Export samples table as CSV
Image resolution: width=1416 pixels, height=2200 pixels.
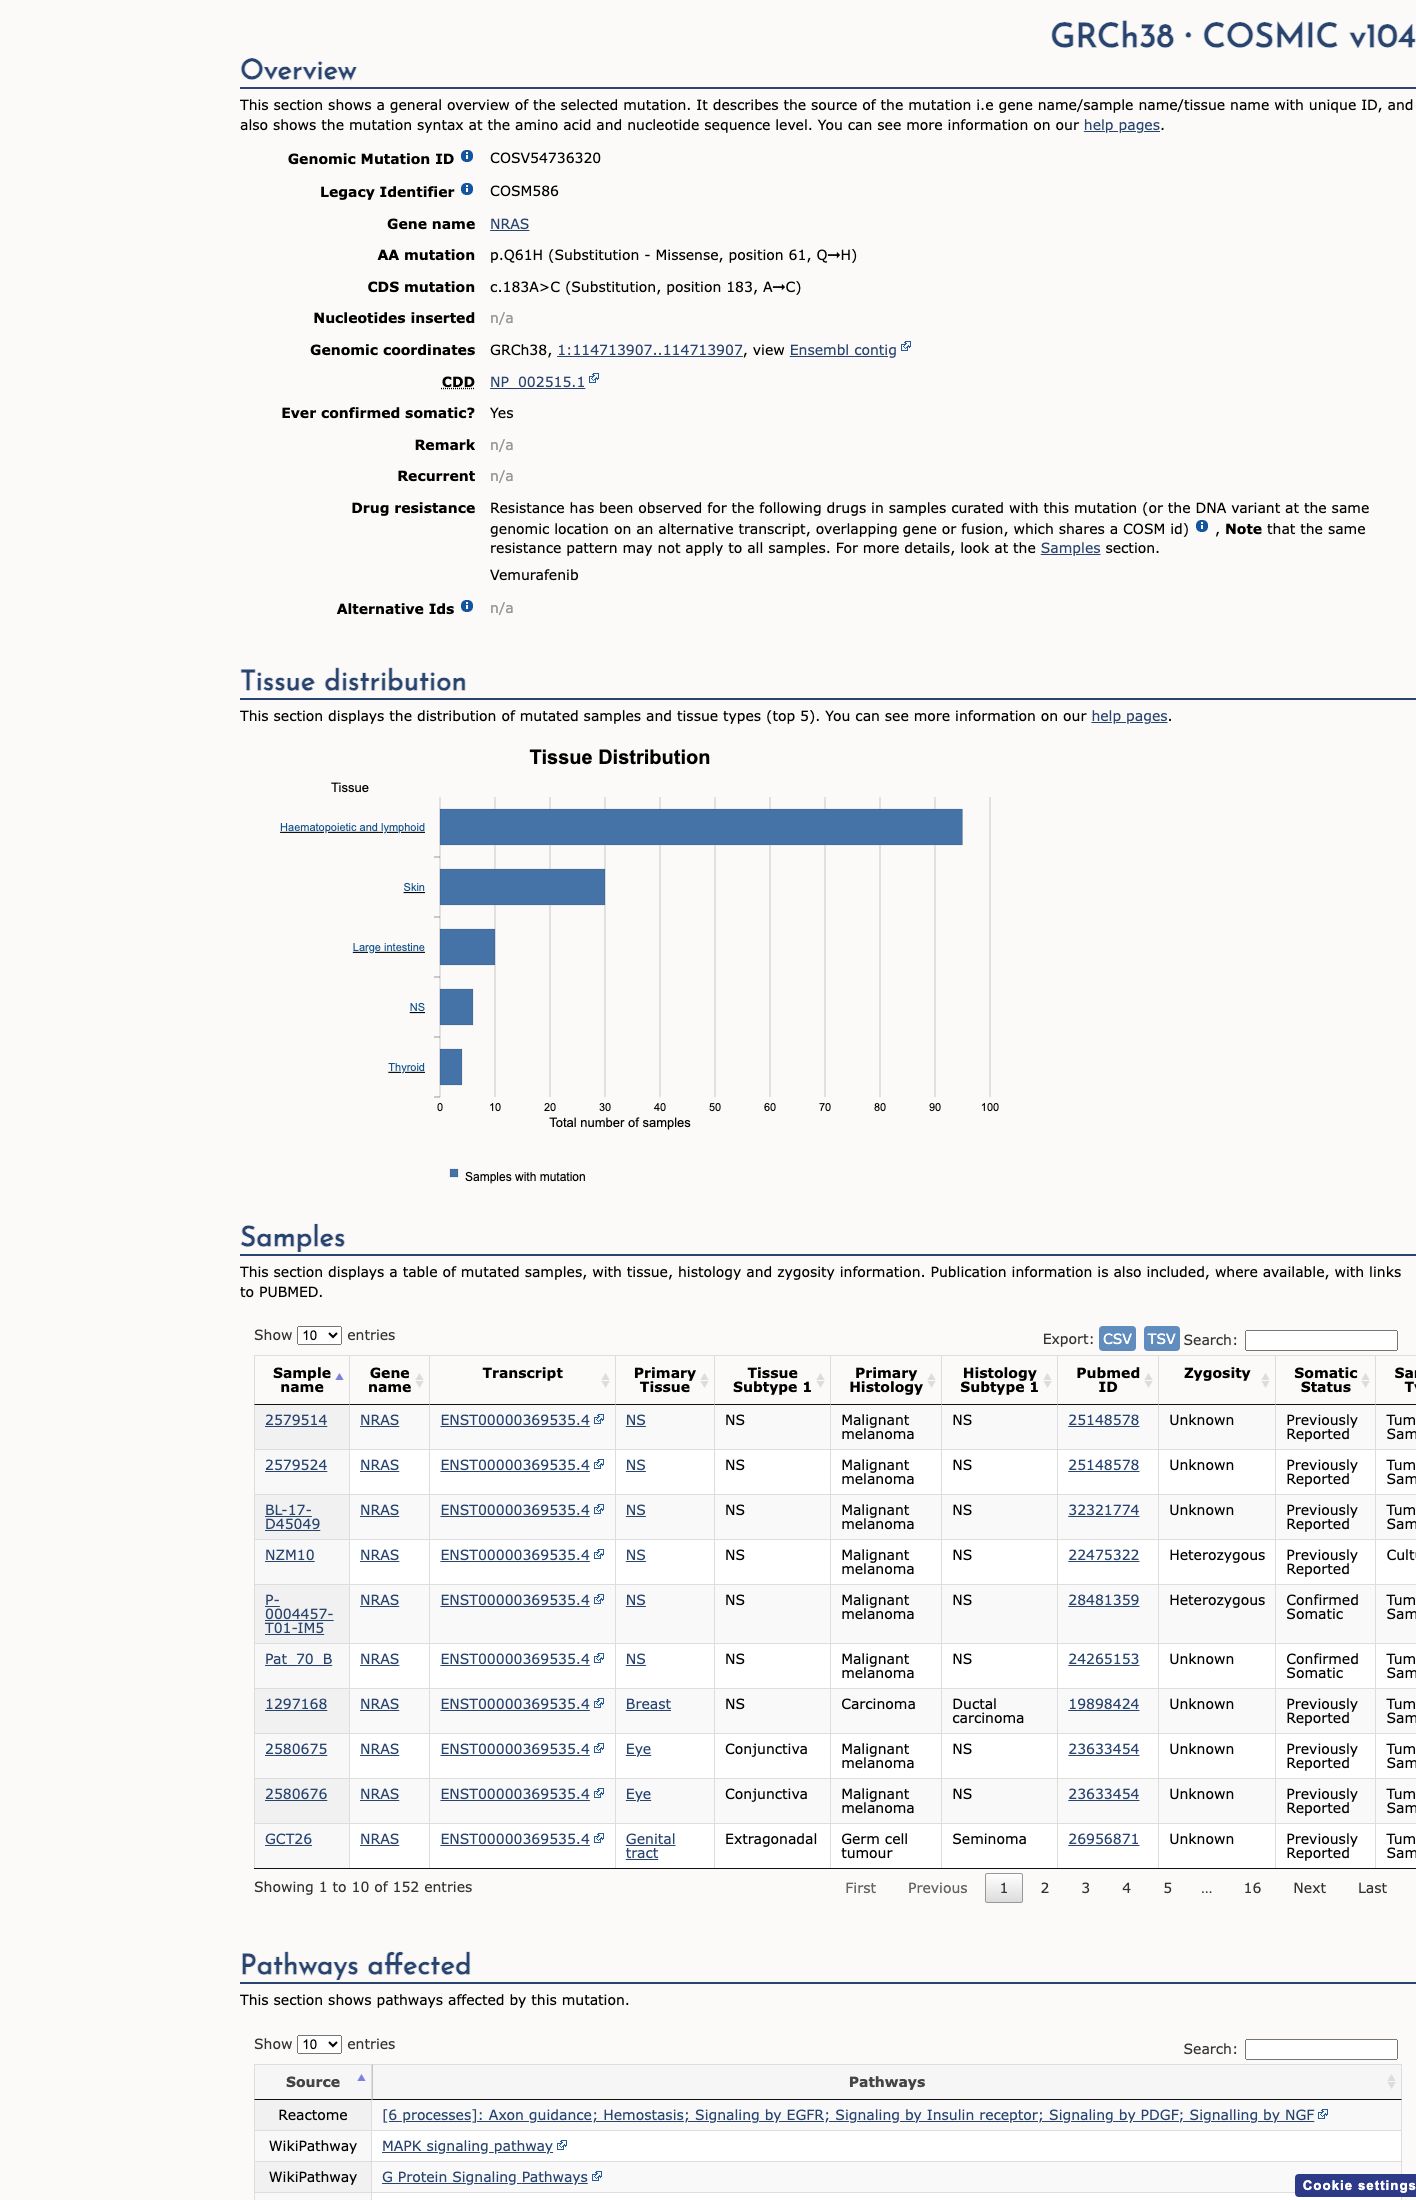(1117, 1339)
